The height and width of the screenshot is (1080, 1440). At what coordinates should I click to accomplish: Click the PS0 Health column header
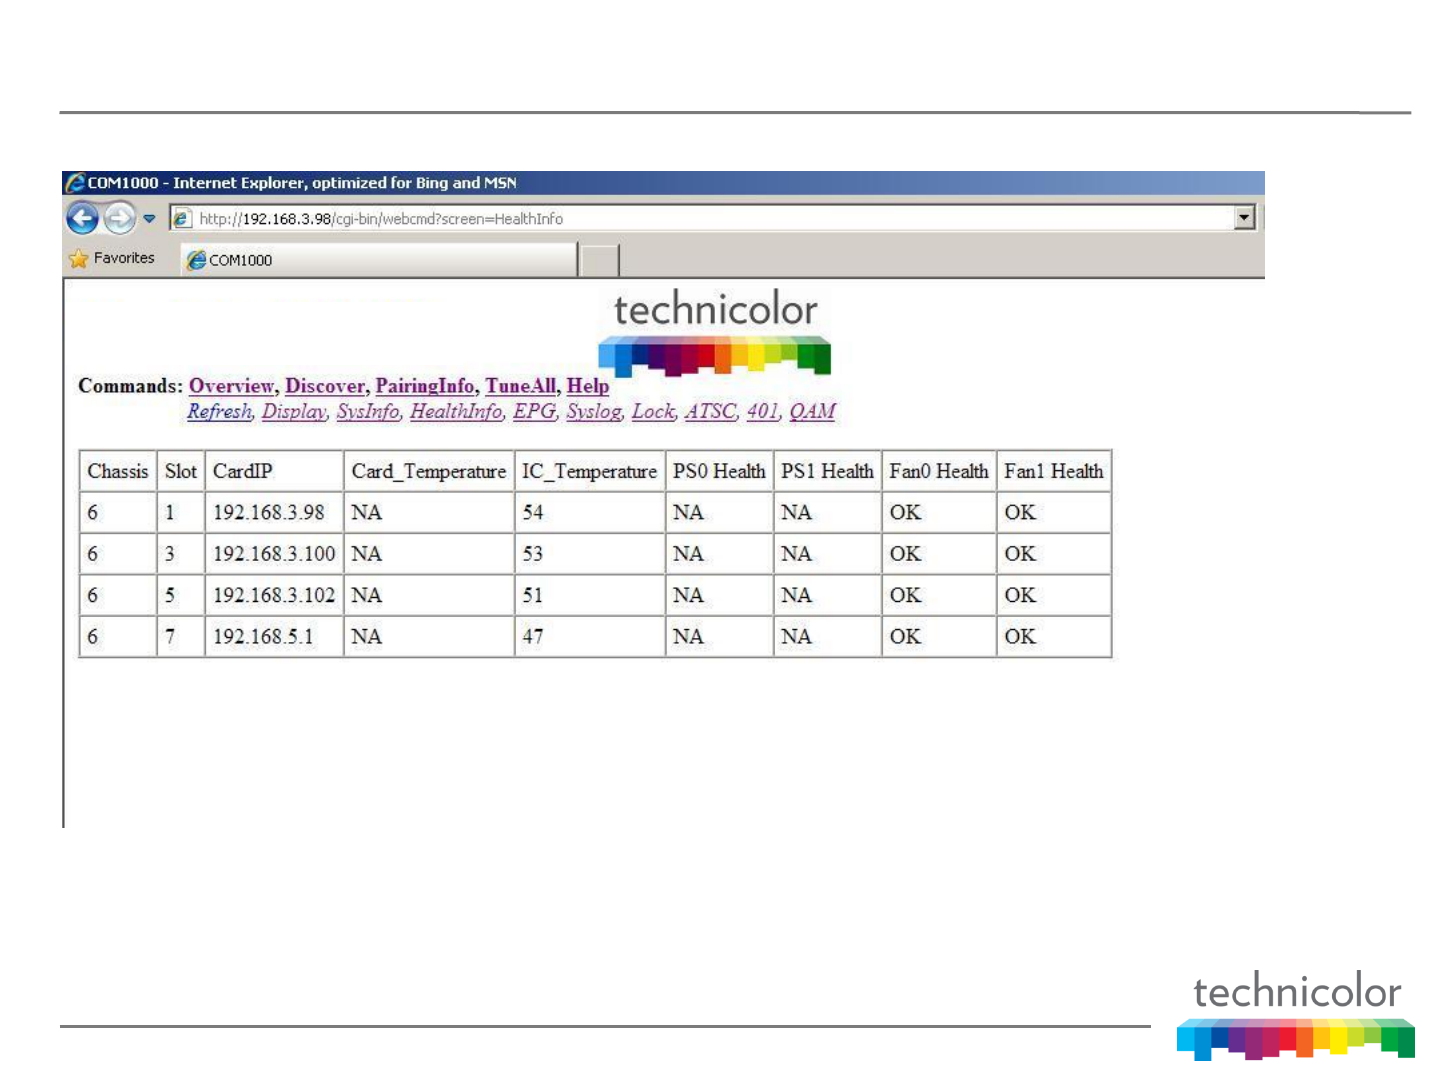tap(719, 471)
